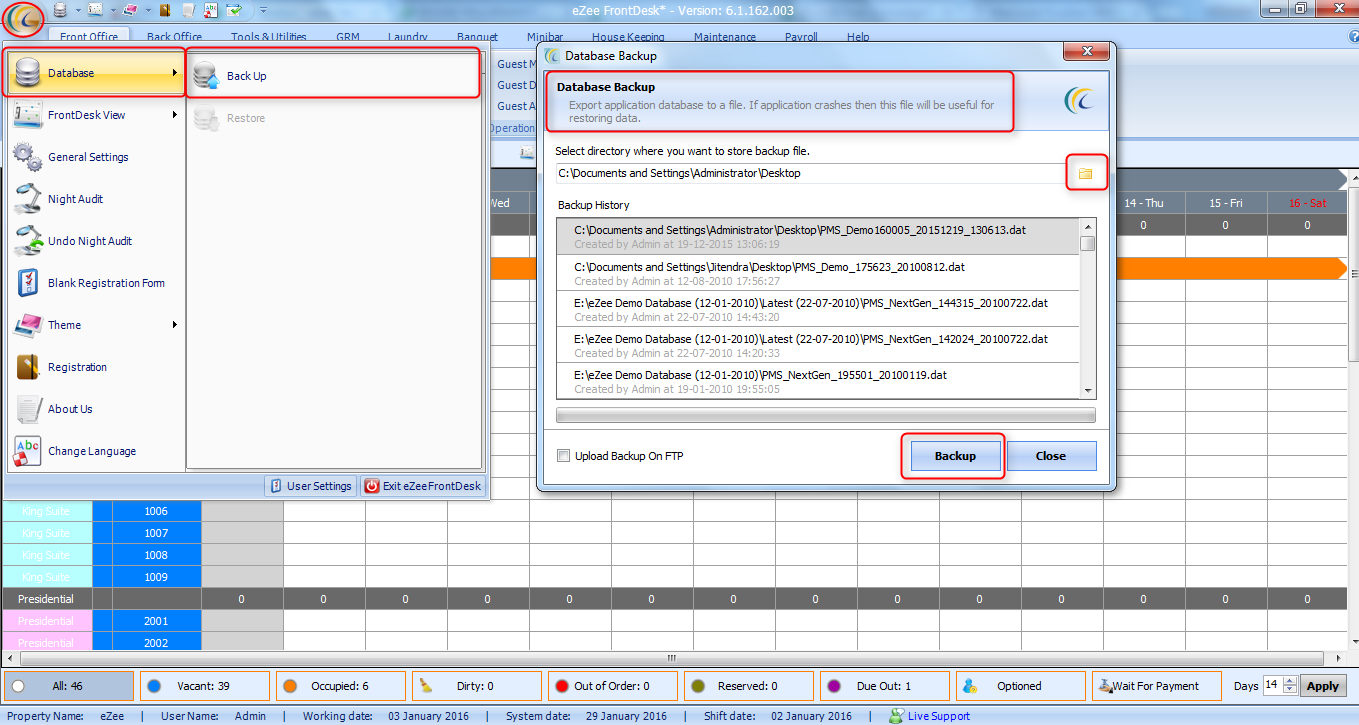
Task: Select Back Up menu entry
Action: 334,76
